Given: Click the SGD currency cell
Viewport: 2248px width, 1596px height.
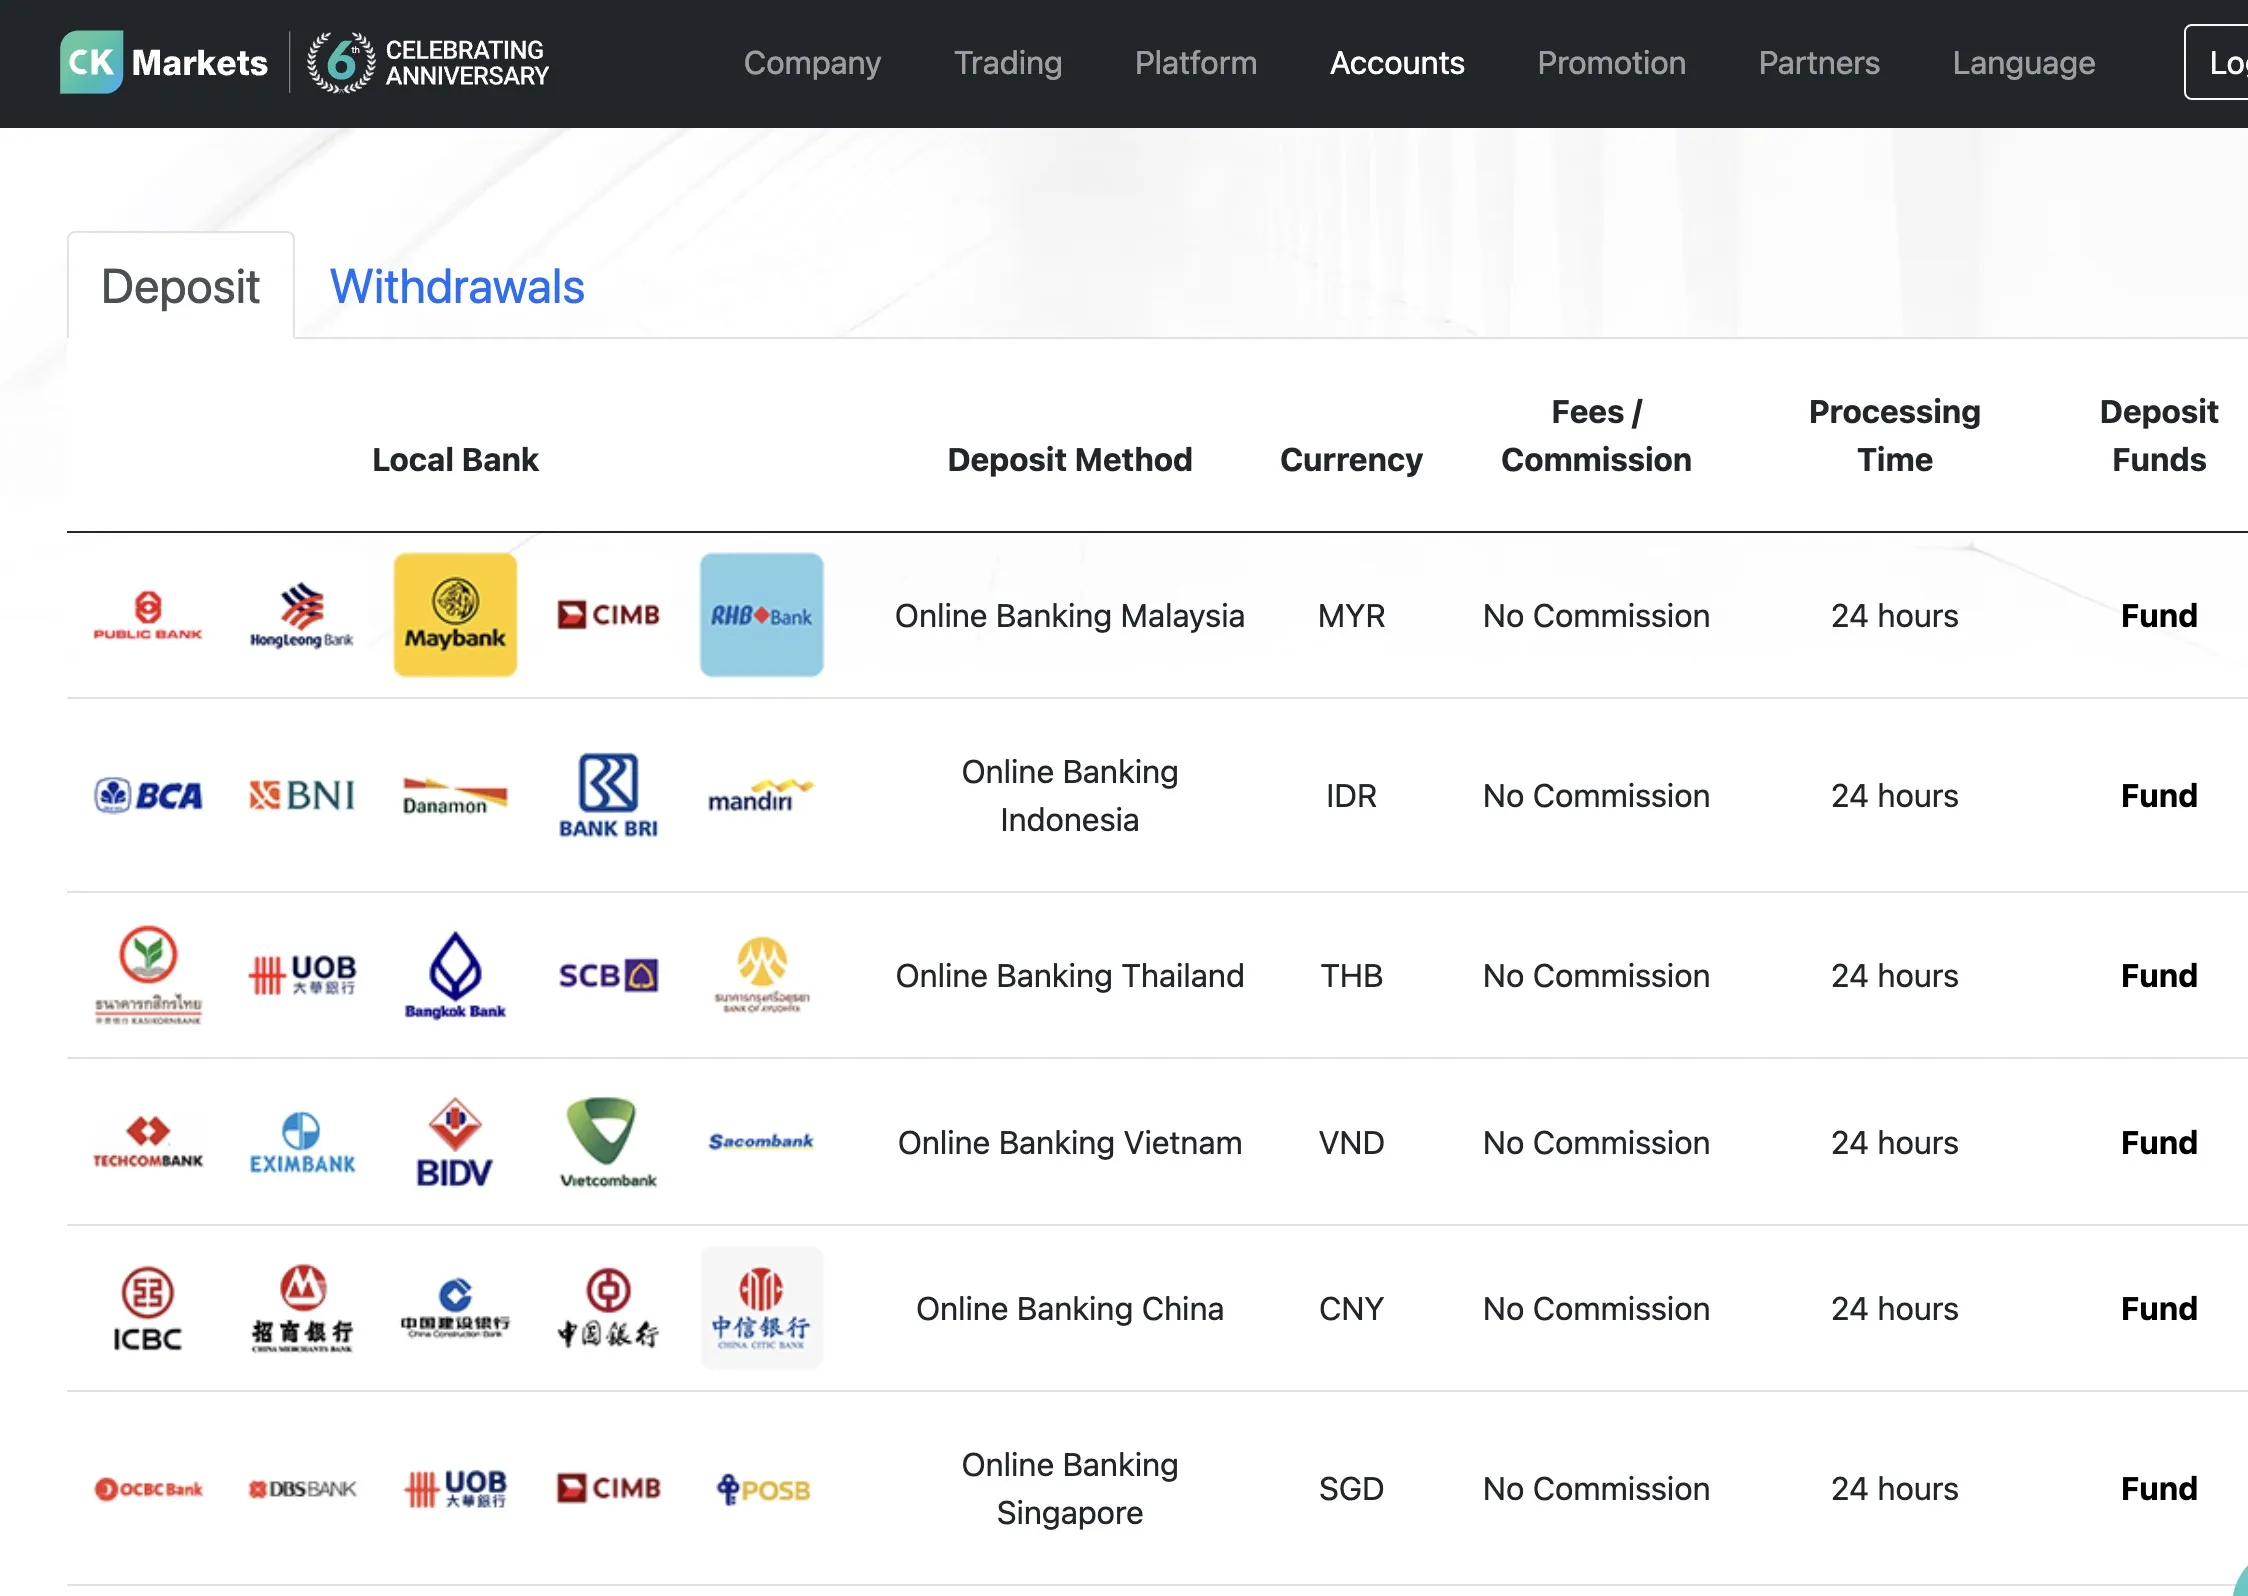Looking at the screenshot, I should coord(1351,1488).
